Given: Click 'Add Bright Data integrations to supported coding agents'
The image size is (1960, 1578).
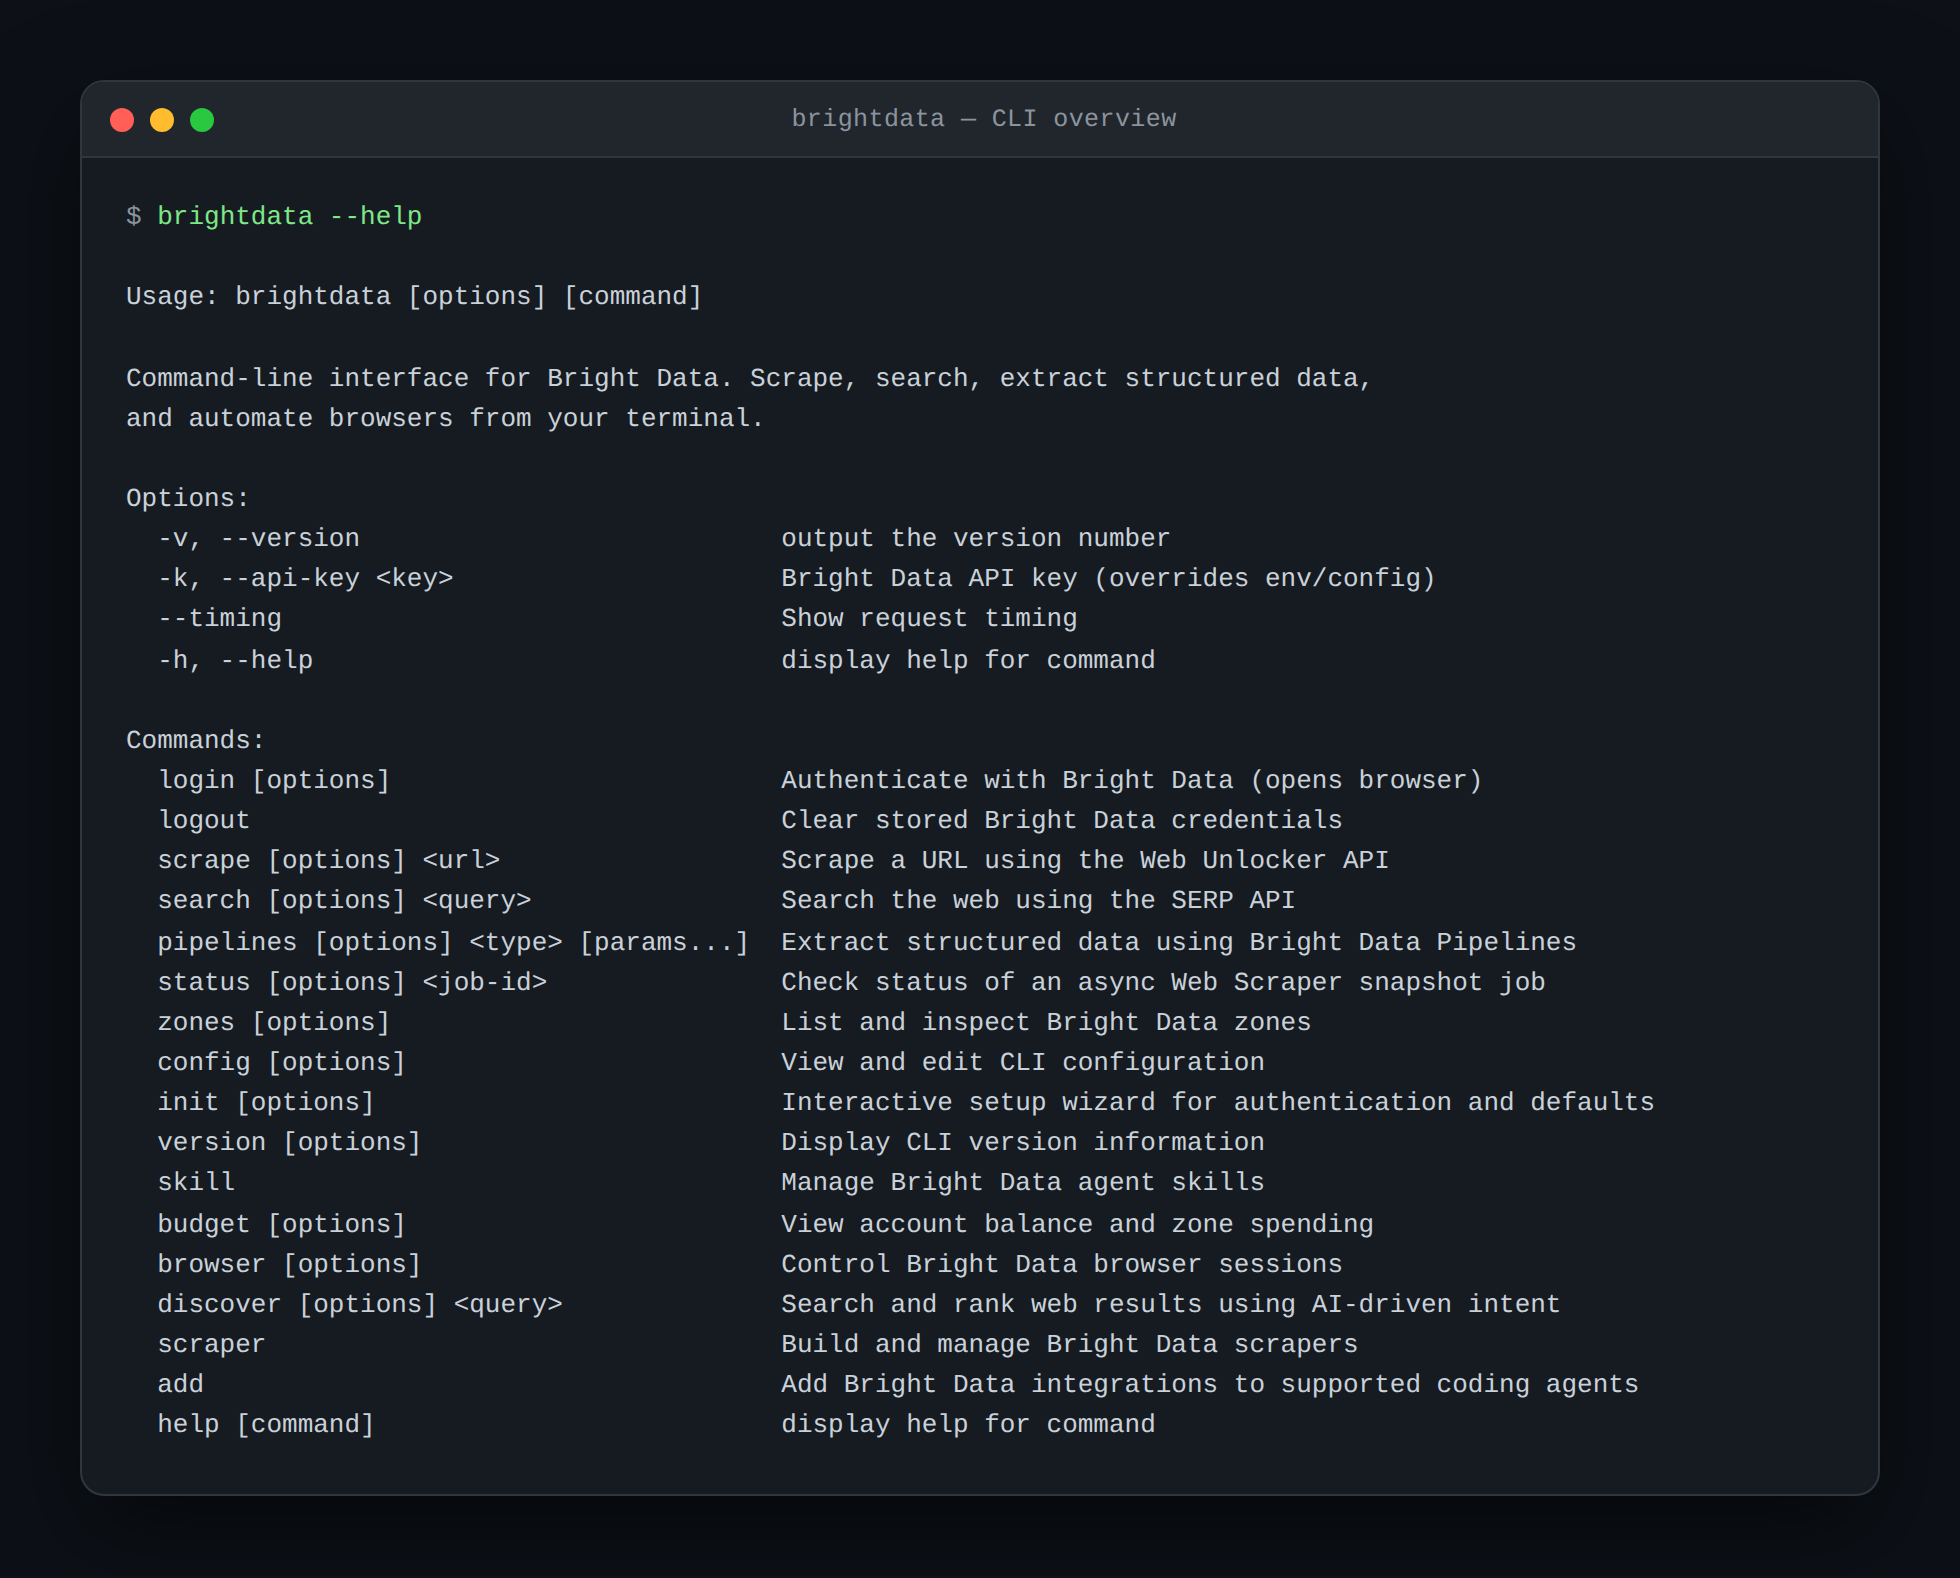Looking at the screenshot, I should (1209, 1384).
